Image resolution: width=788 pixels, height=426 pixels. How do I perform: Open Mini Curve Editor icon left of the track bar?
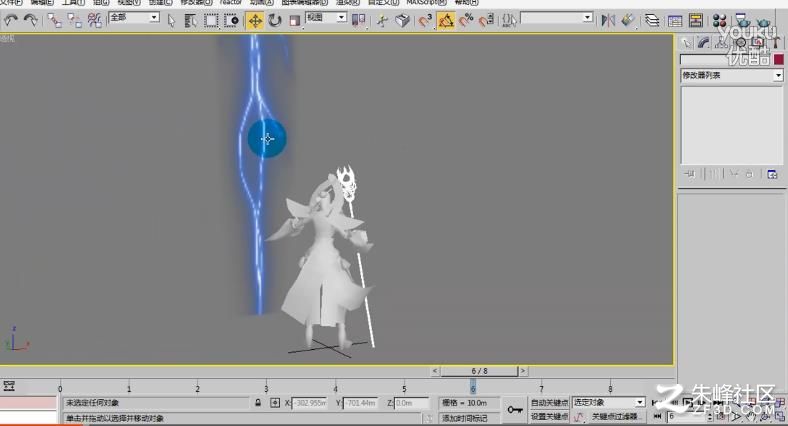click(x=9, y=386)
